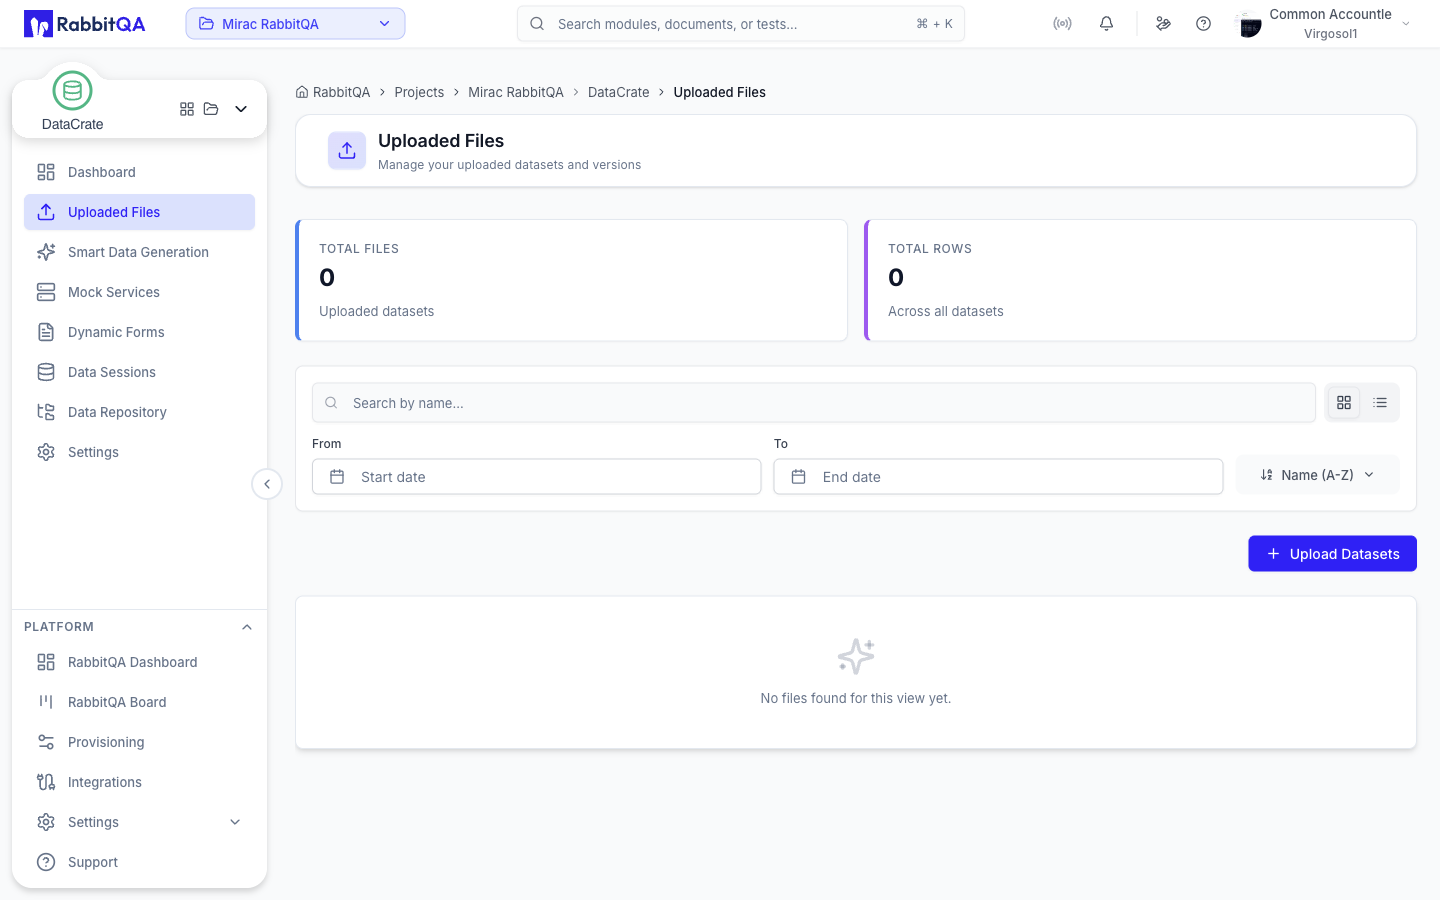Go to Mock Services
Image resolution: width=1440 pixels, height=900 pixels.
[x=139, y=292]
